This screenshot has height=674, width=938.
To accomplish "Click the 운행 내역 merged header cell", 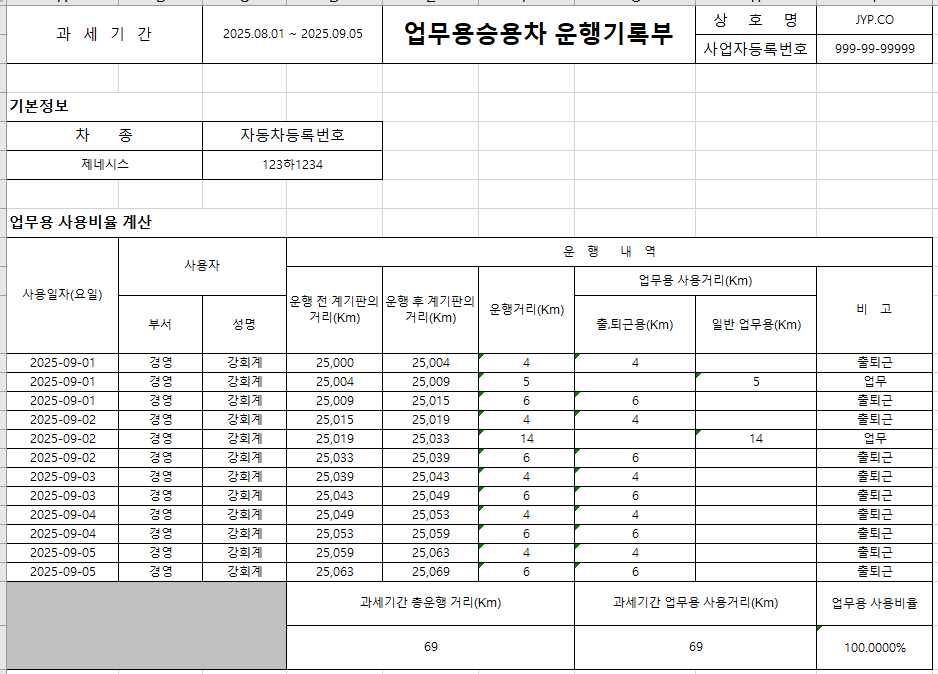I will (610, 251).
